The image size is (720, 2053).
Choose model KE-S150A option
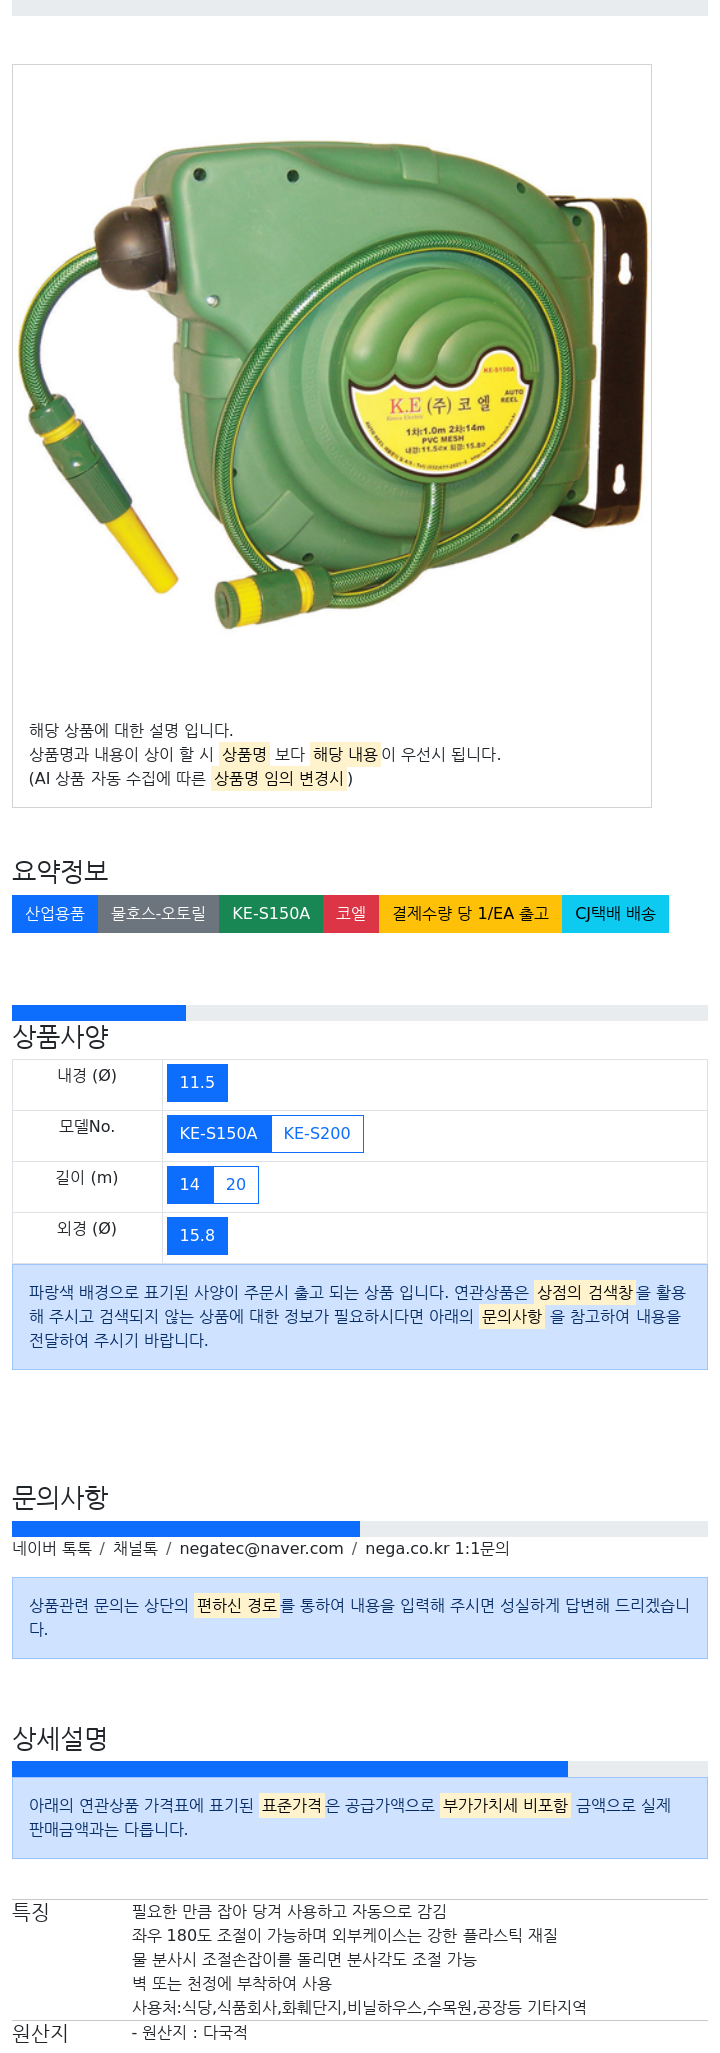point(218,1134)
